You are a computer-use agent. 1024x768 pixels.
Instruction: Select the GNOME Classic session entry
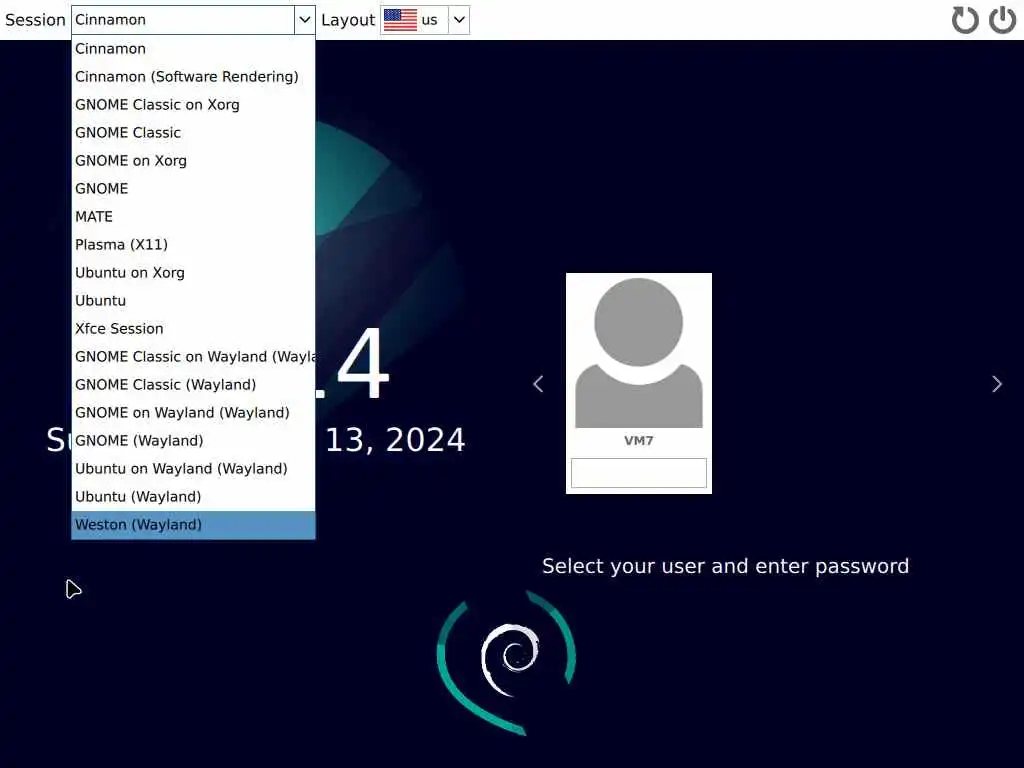point(193,133)
